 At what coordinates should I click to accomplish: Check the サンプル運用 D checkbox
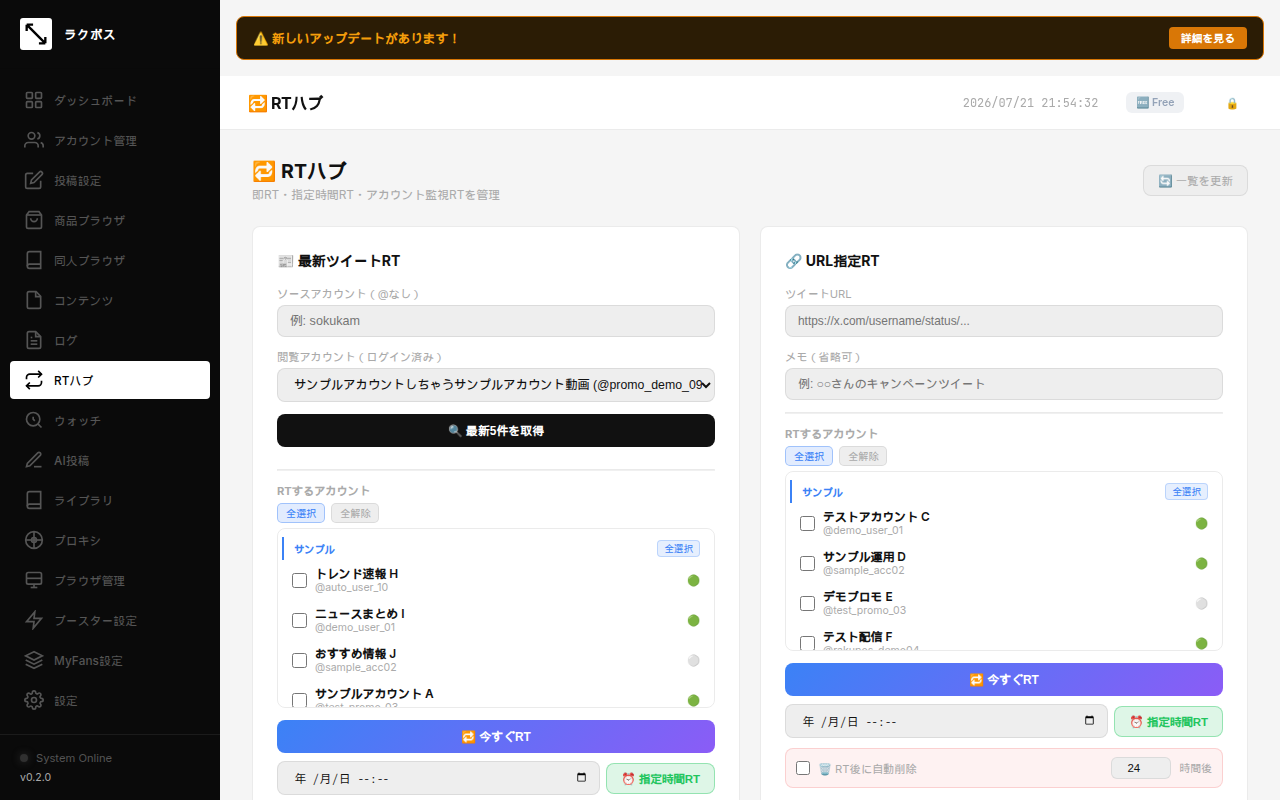pyautogui.click(x=807, y=563)
